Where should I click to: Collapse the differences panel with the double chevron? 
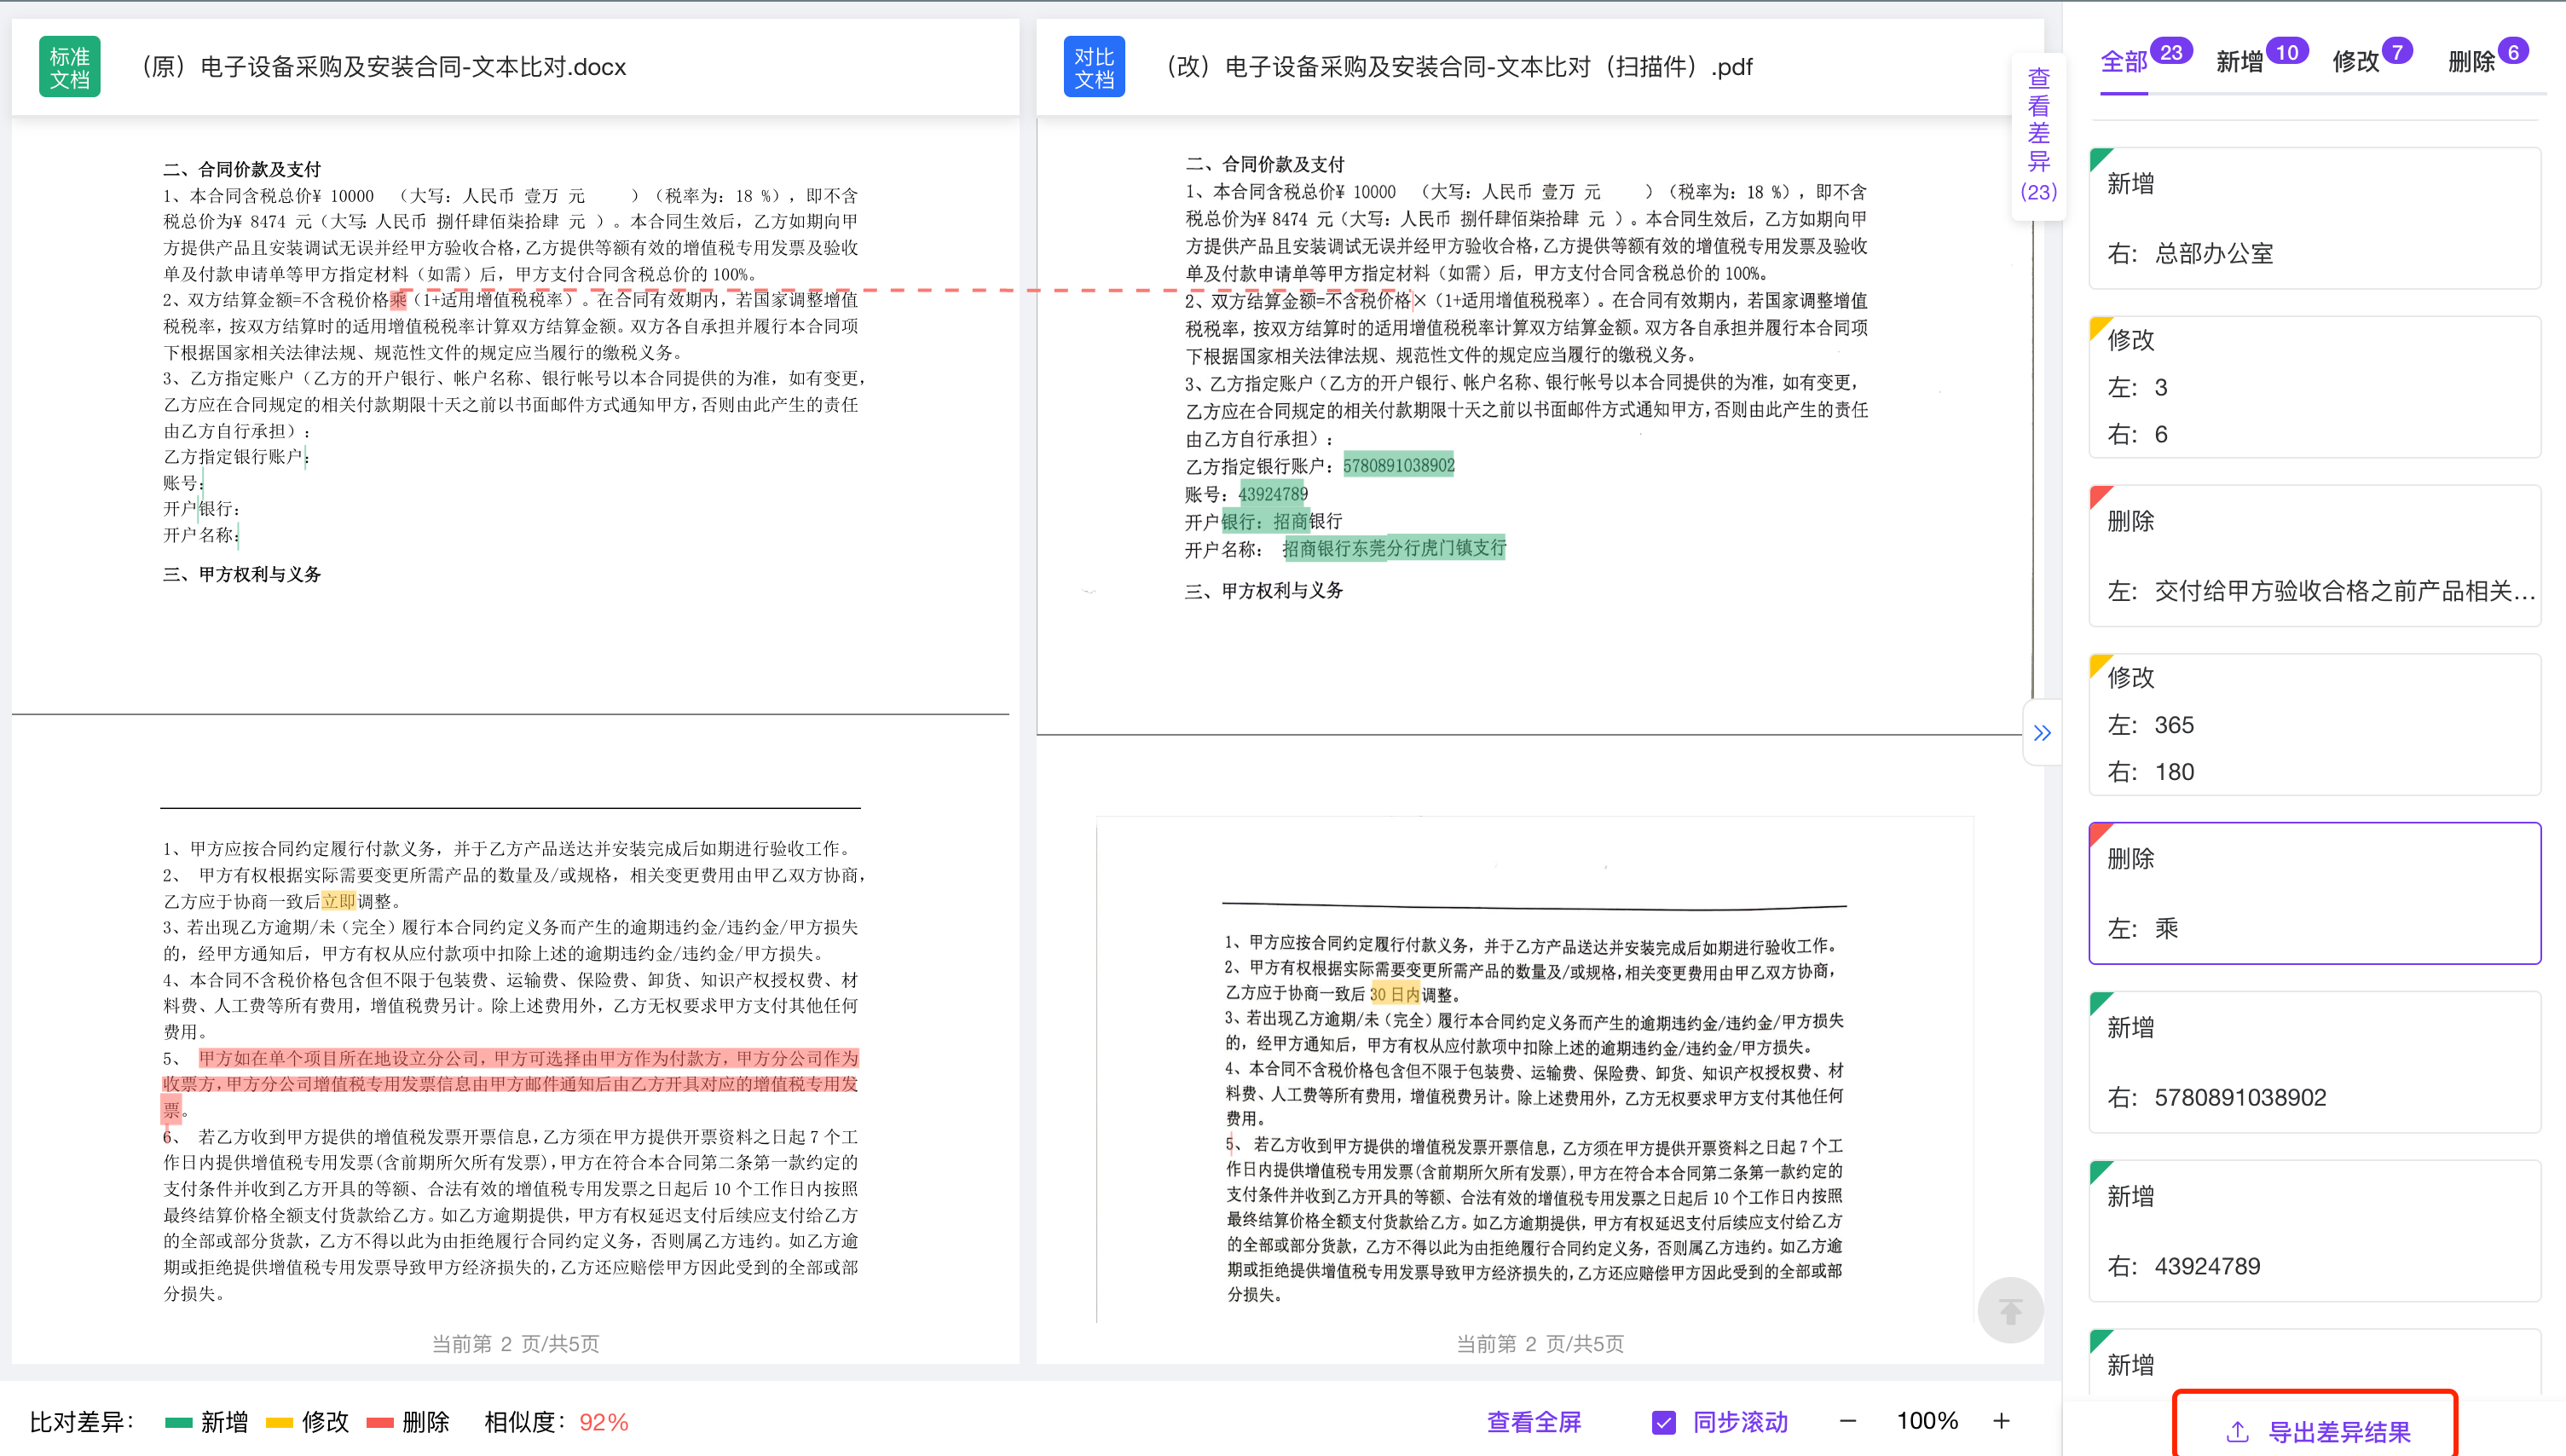coord(2042,733)
